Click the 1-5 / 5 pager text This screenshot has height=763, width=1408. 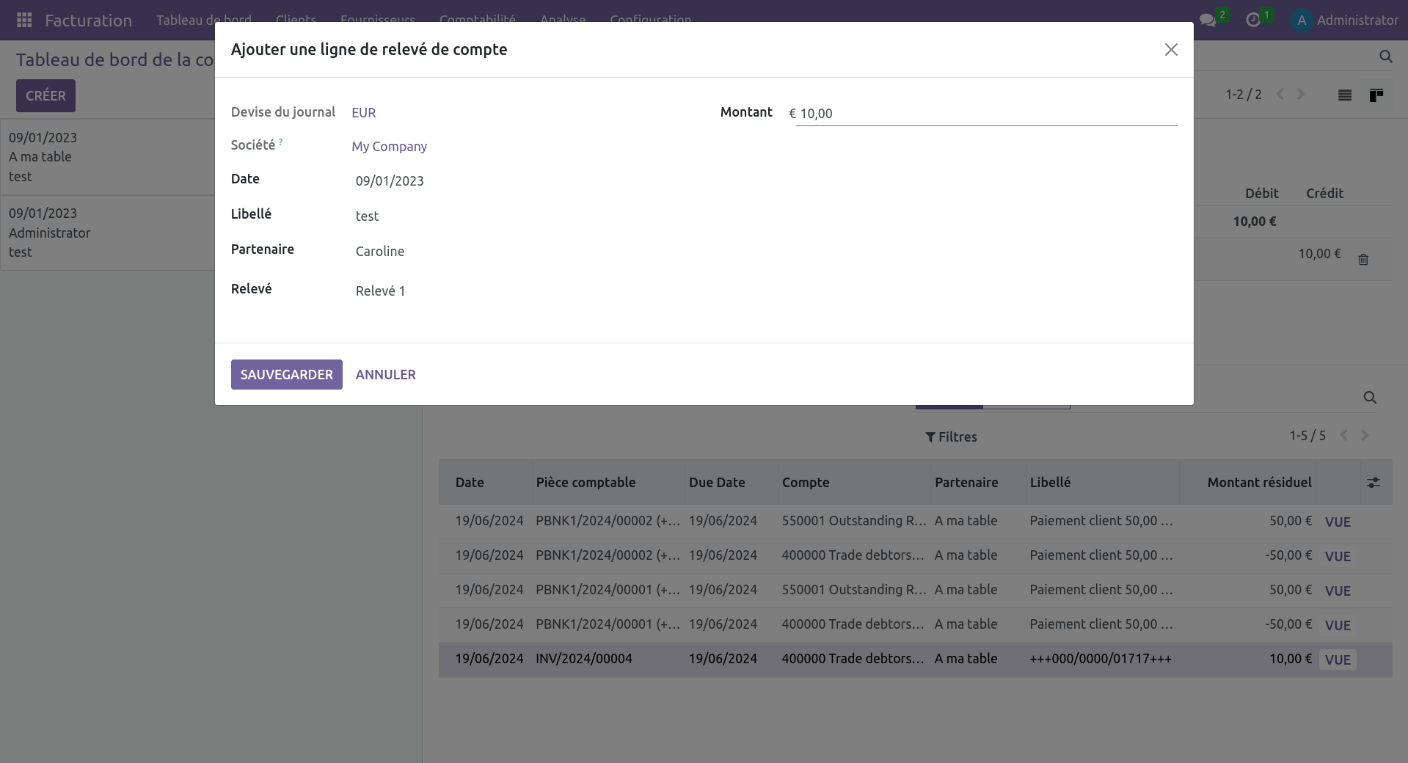tap(1308, 436)
